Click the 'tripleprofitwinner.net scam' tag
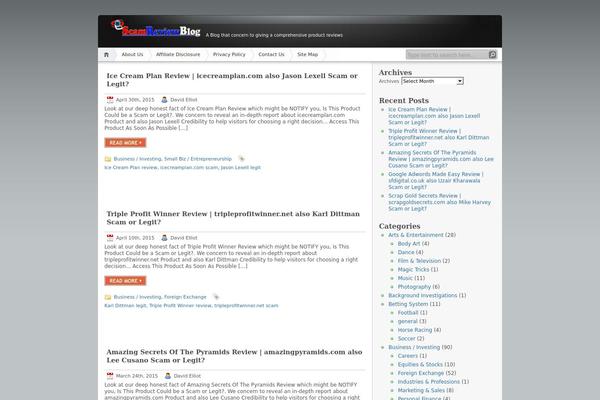The width and height of the screenshot is (600, 400). coord(246,306)
